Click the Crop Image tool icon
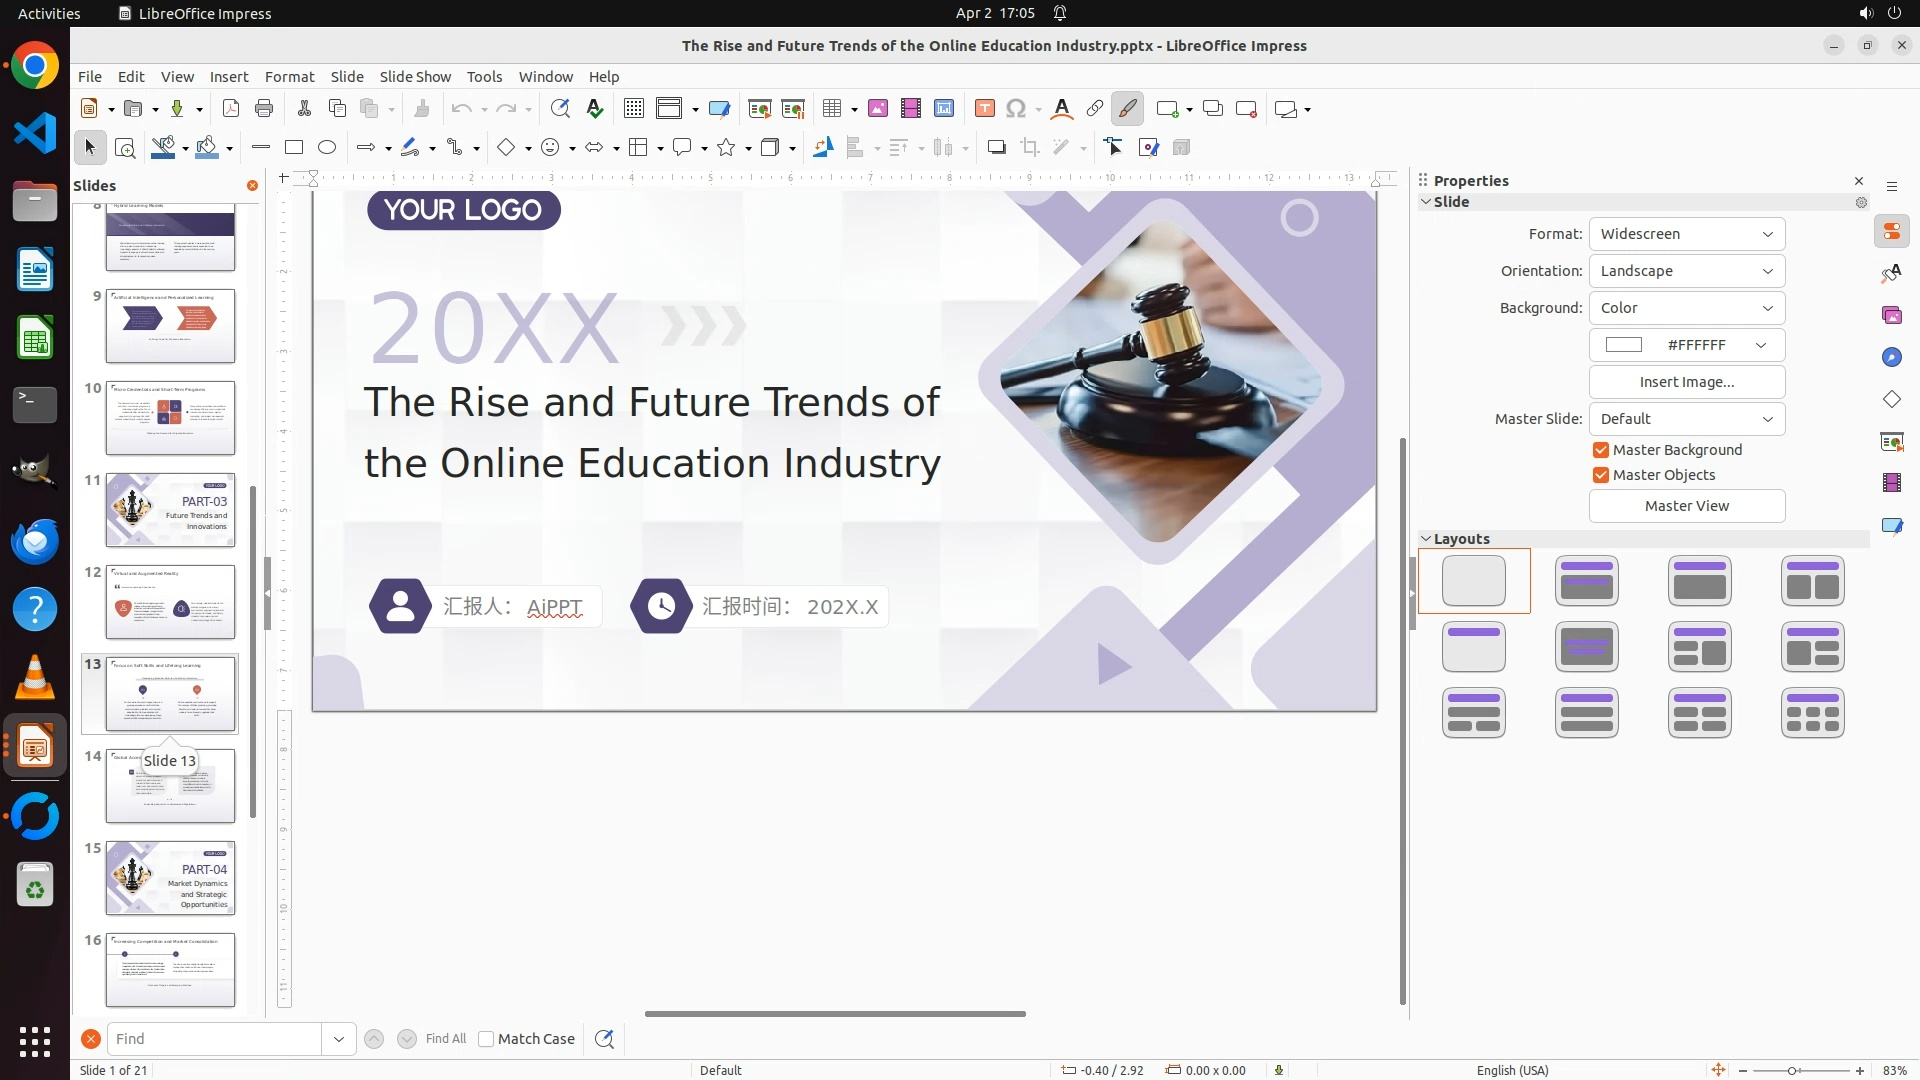Viewport: 1920px width, 1080px height. 1030,148
